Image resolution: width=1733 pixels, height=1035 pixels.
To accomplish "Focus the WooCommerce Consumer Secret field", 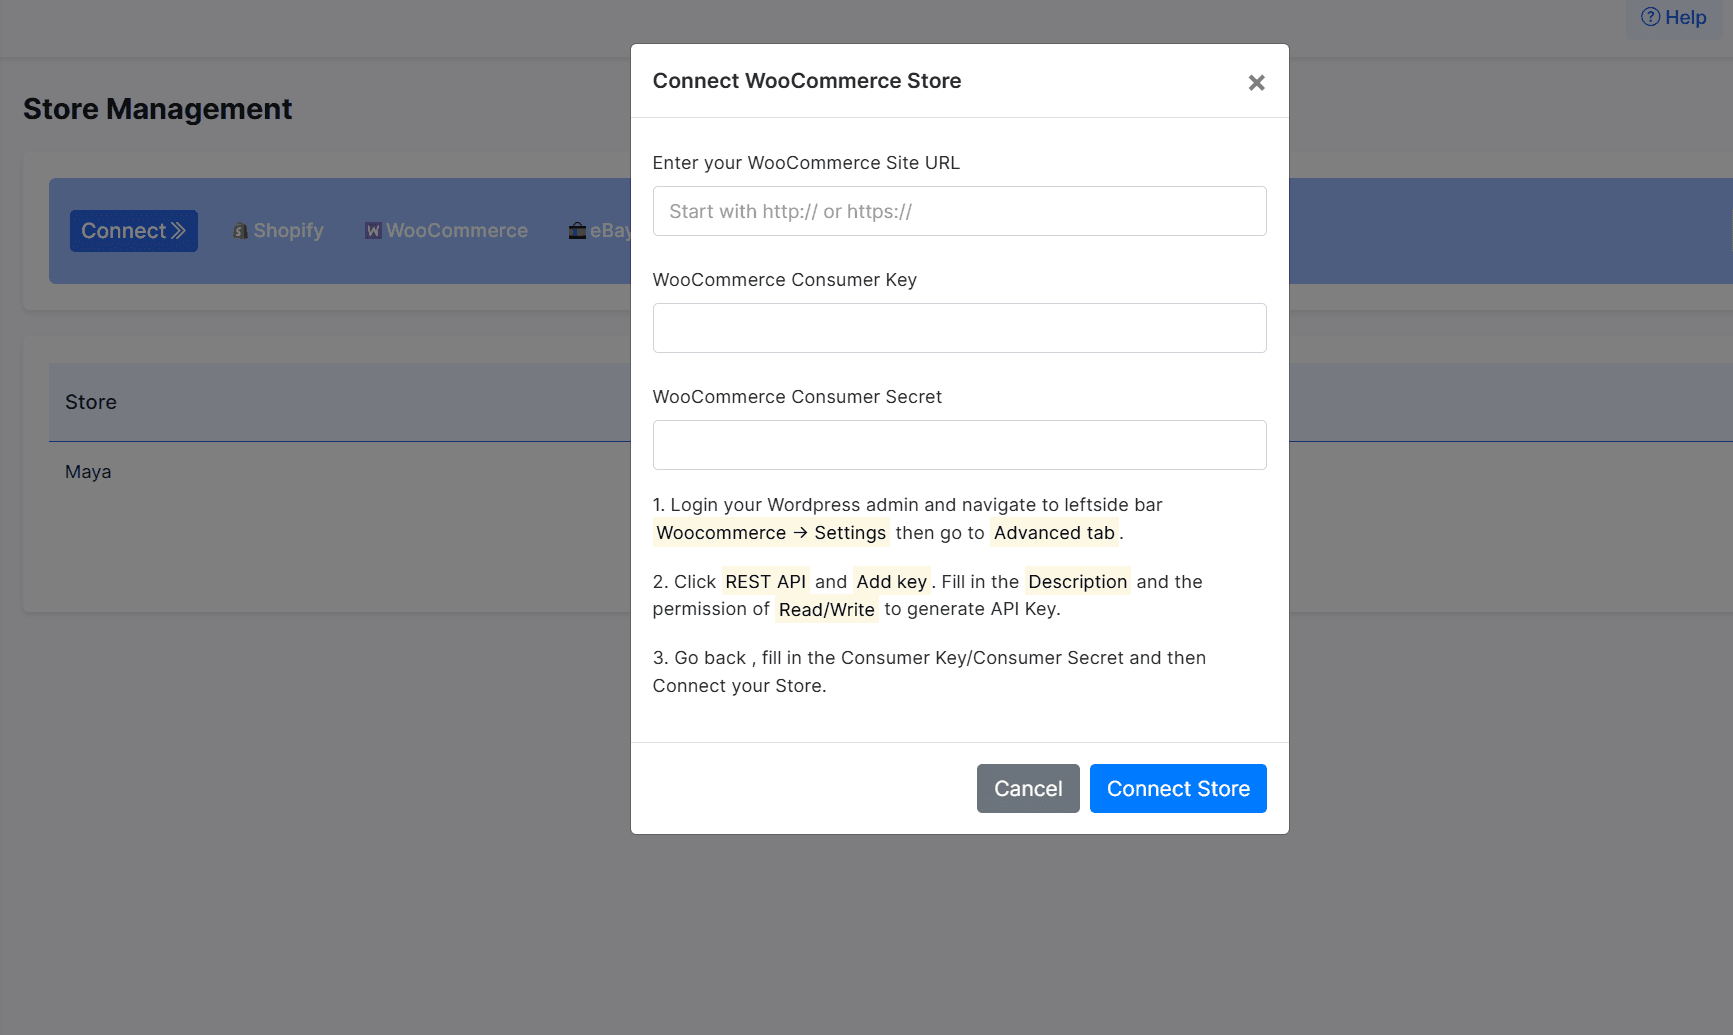I will pyautogui.click(x=959, y=445).
